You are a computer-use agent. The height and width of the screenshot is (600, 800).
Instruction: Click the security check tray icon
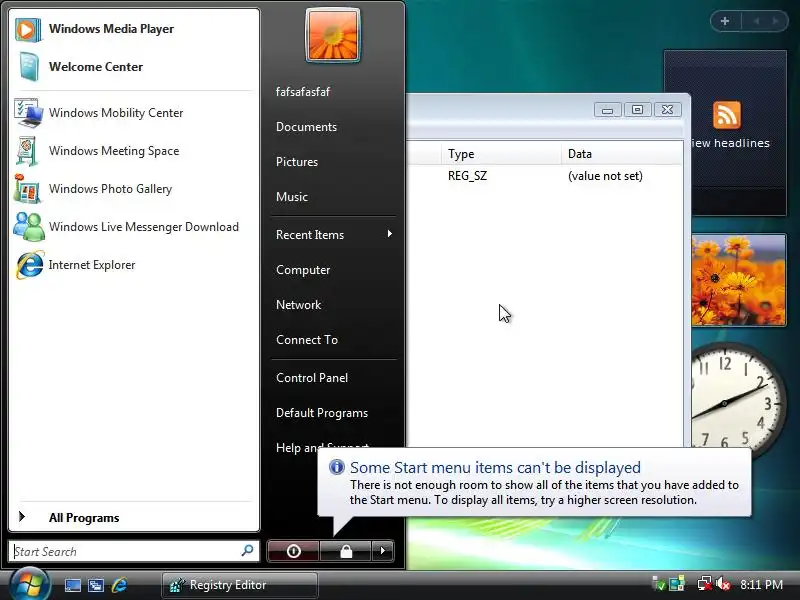point(659,584)
